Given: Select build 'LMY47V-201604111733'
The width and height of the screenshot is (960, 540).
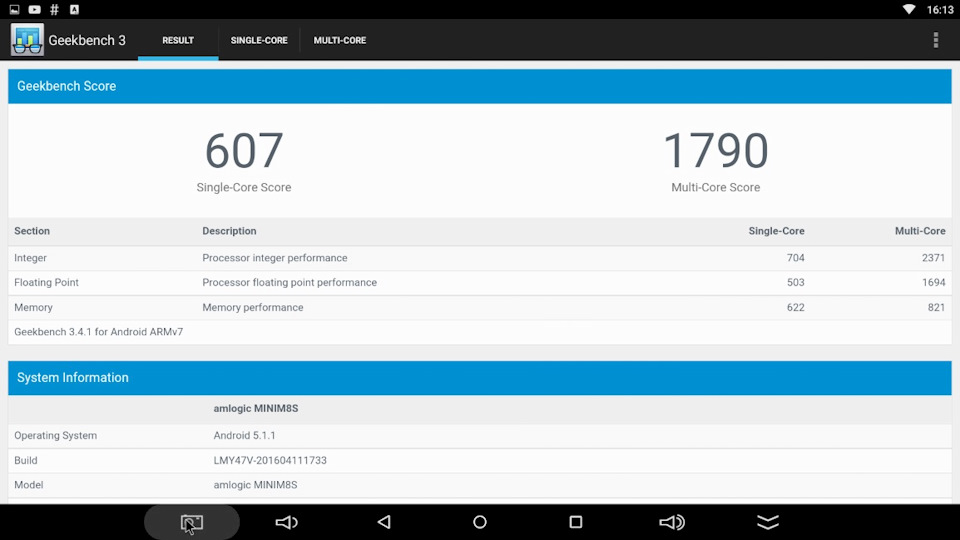Looking at the screenshot, I should click(x=270, y=460).
